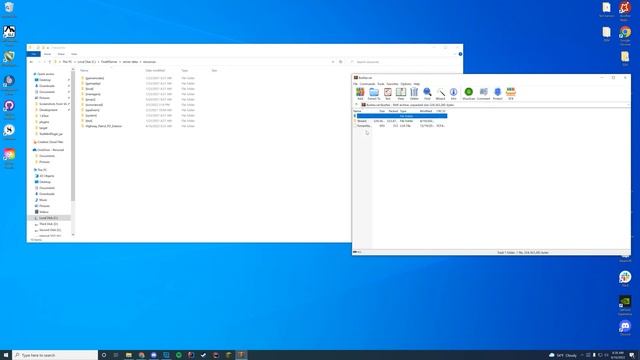The height and width of the screenshot is (360, 640).
Task: Open the File menu in WinRAR
Action: pyautogui.click(x=355, y=84)
